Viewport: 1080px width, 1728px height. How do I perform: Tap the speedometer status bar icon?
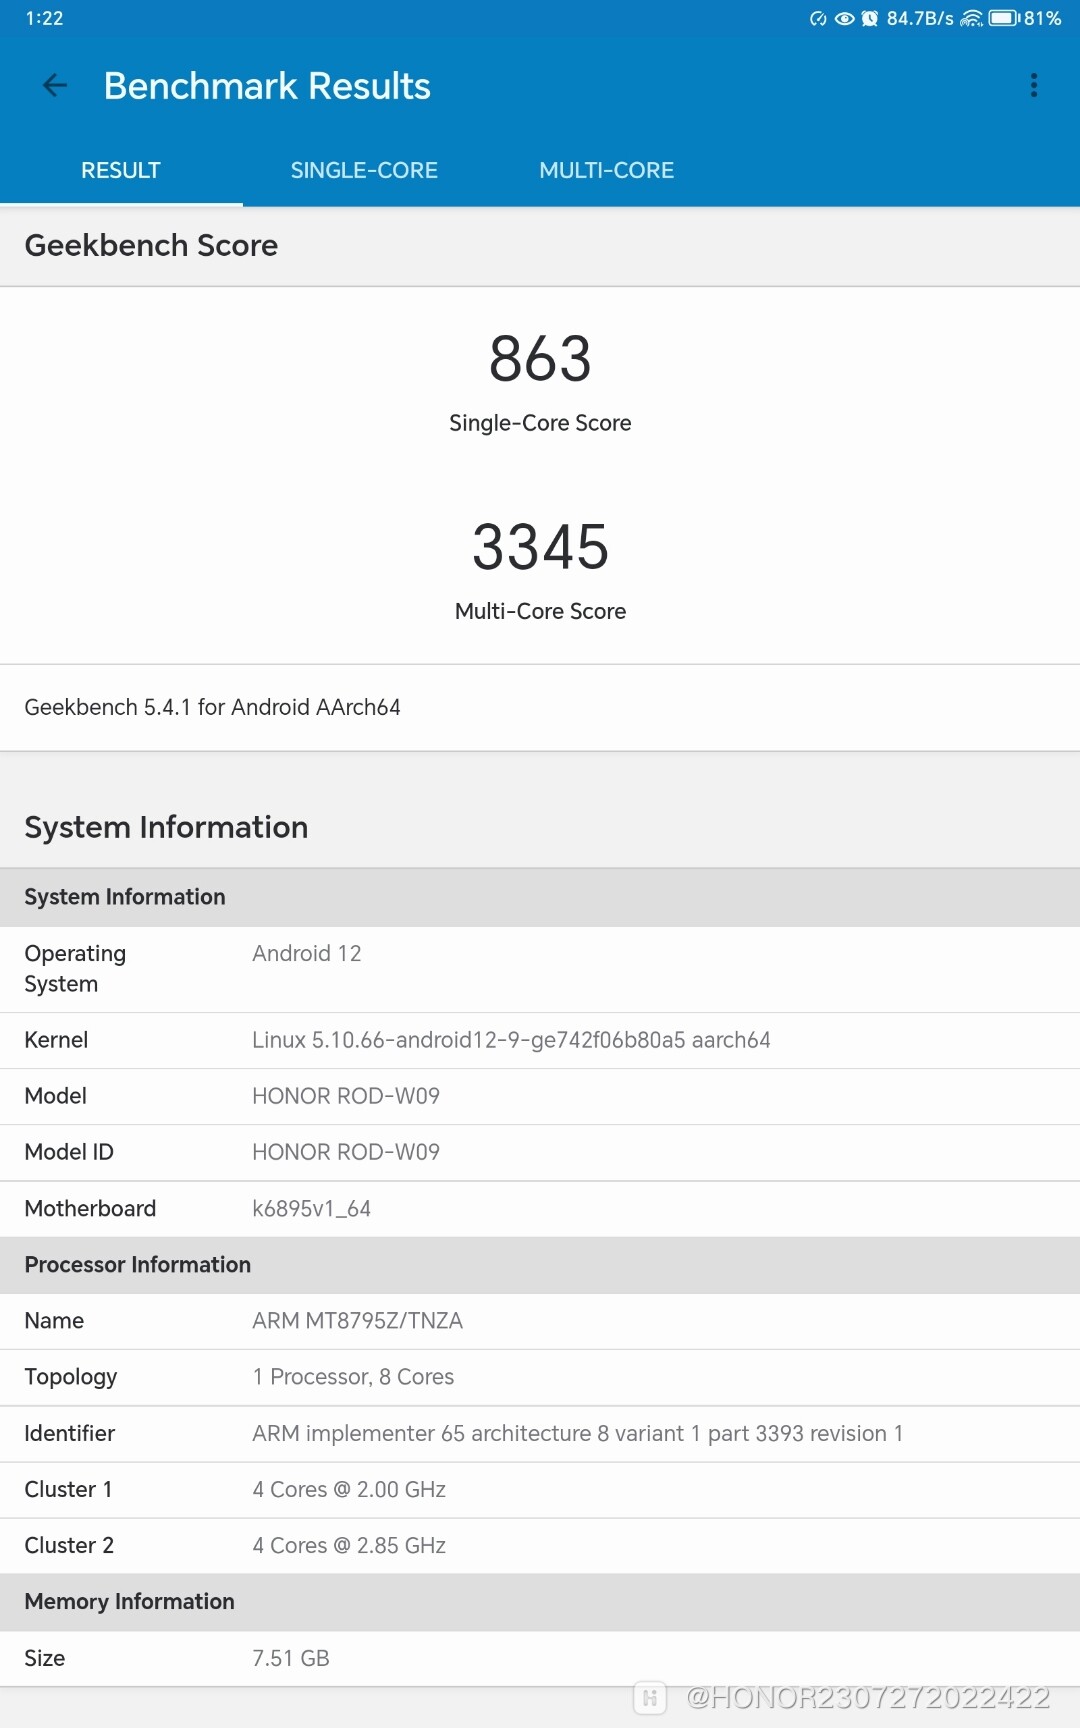pyautogui.click(x=818, y=18)
